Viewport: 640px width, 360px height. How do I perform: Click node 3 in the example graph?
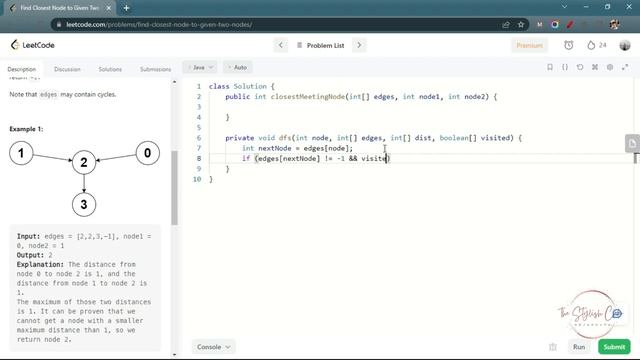84,204
